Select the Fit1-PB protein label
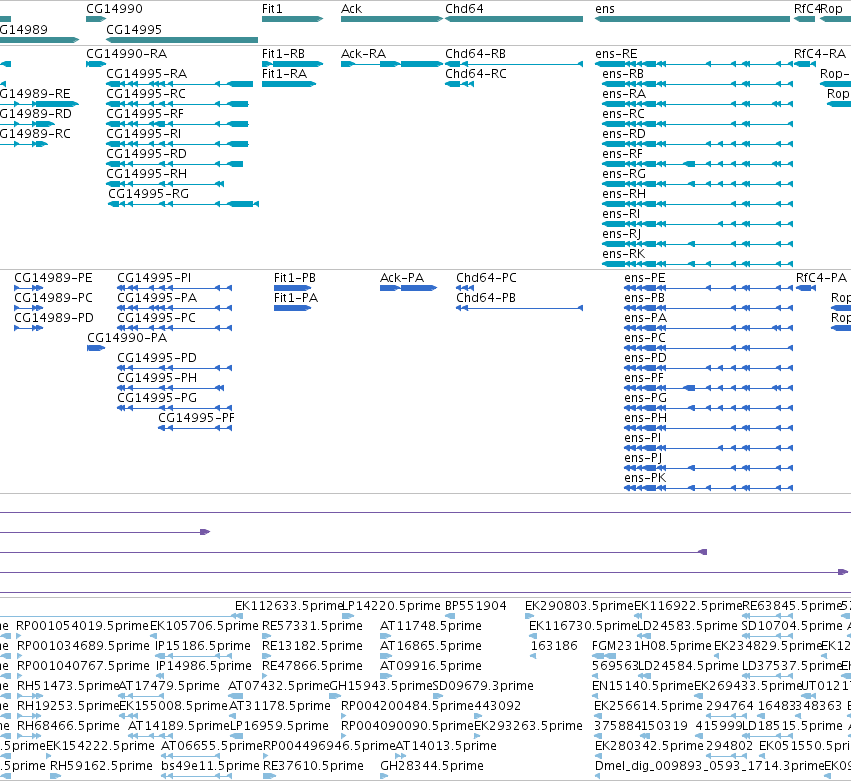This screenshot has height=781, width=851. pyautogui.click(x=295, y=278)
